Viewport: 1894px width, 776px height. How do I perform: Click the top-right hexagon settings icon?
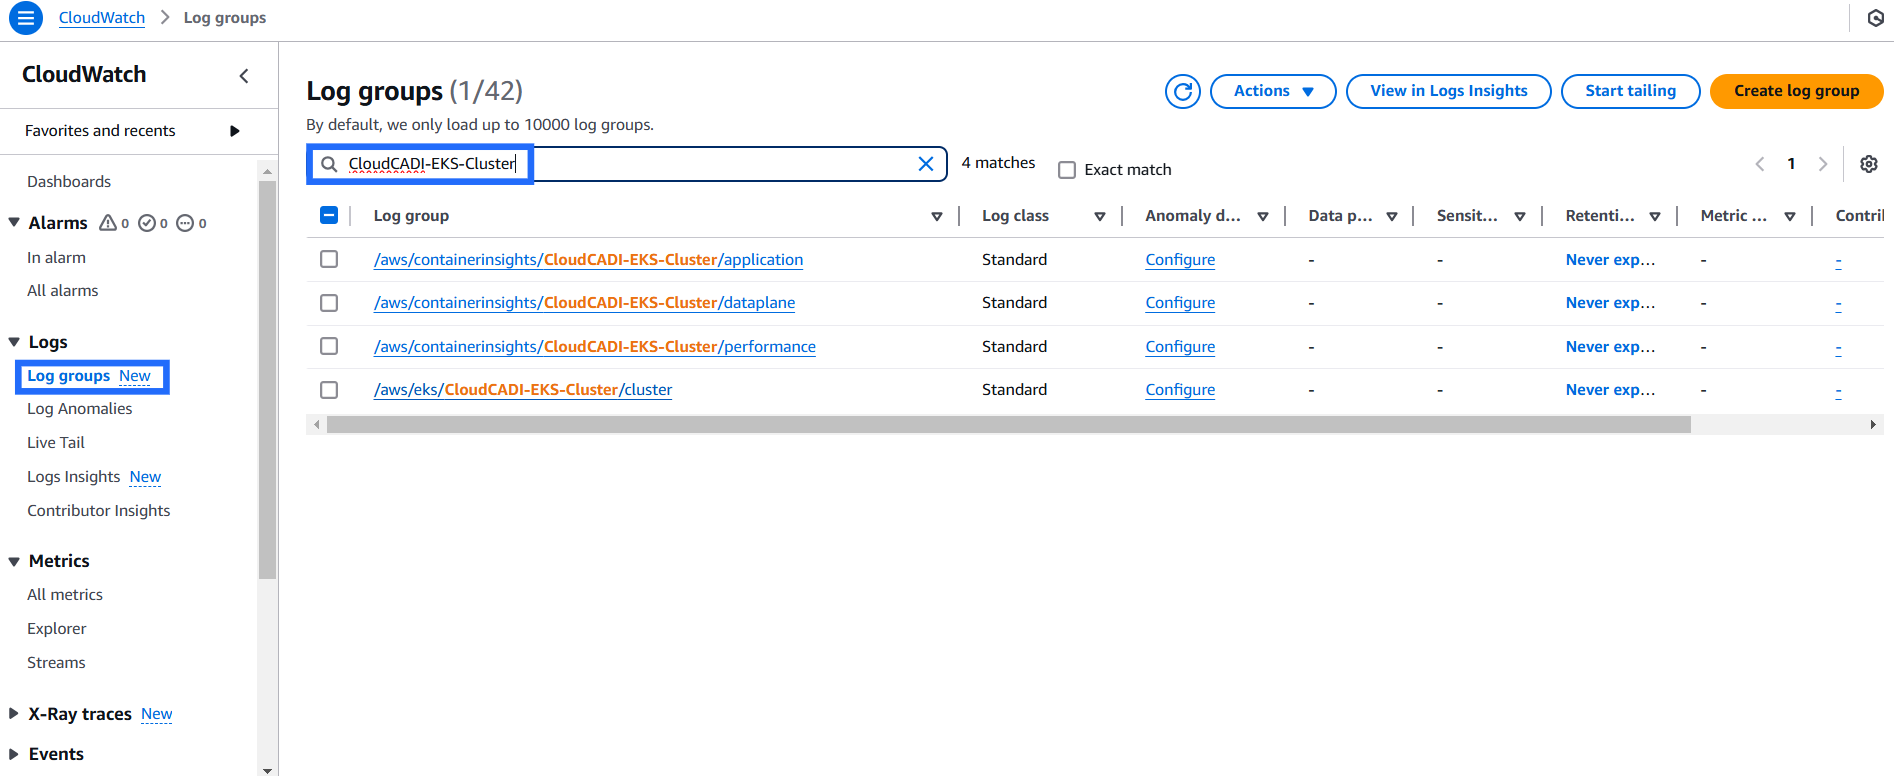click(1875, 18)
